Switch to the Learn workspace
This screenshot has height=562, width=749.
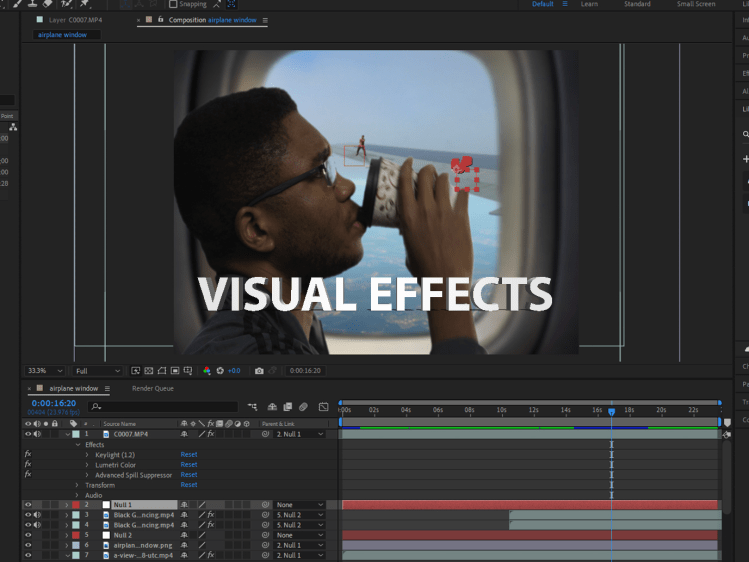[x=589, y=4]
